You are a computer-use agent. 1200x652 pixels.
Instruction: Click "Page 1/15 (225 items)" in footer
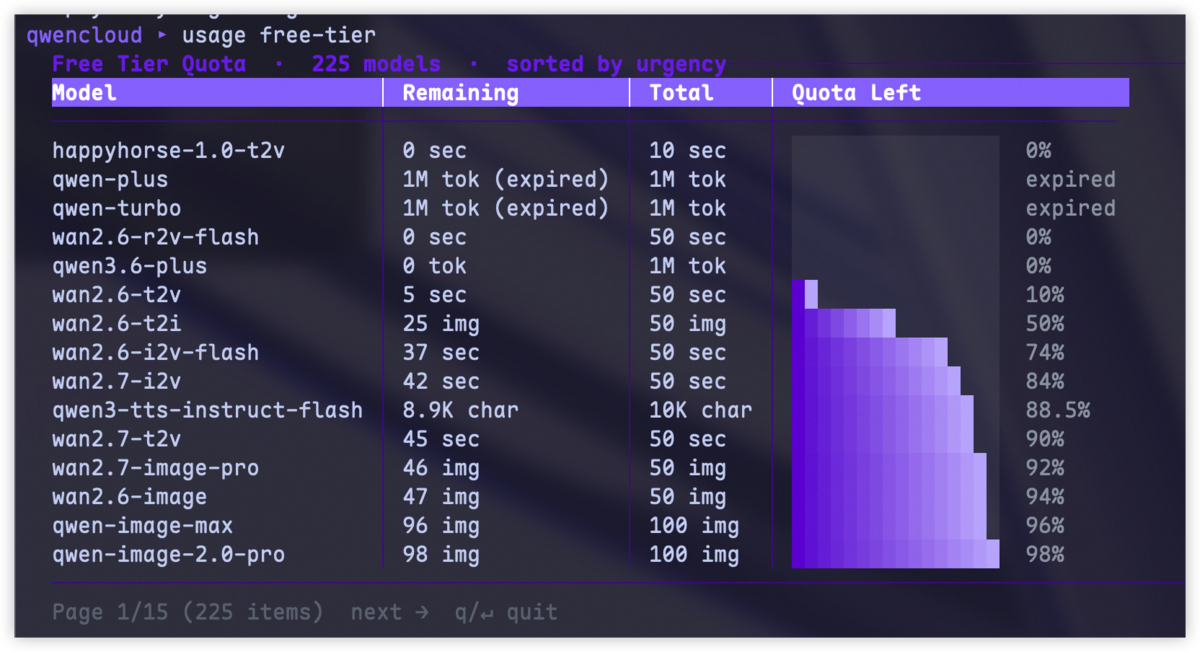188,612
